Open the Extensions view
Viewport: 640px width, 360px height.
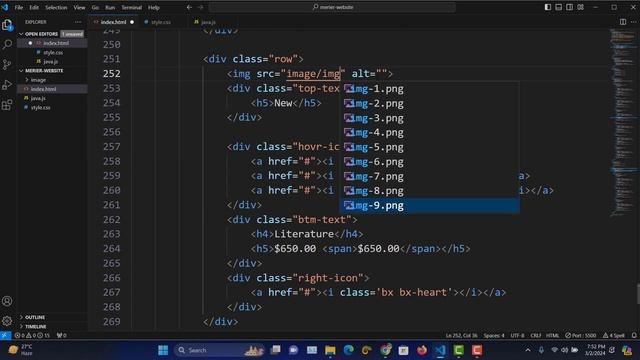(x=7, y=105)
